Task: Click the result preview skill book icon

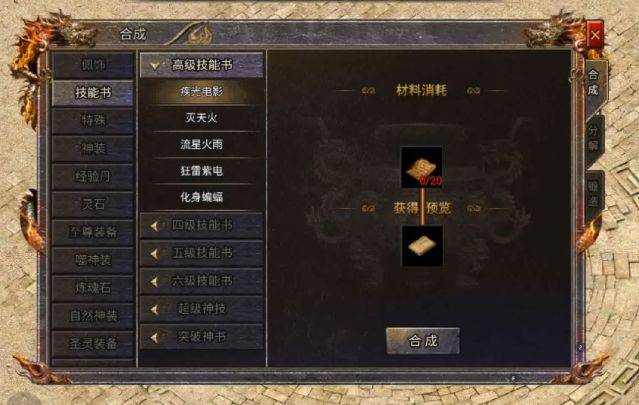Action: (422, 246)
